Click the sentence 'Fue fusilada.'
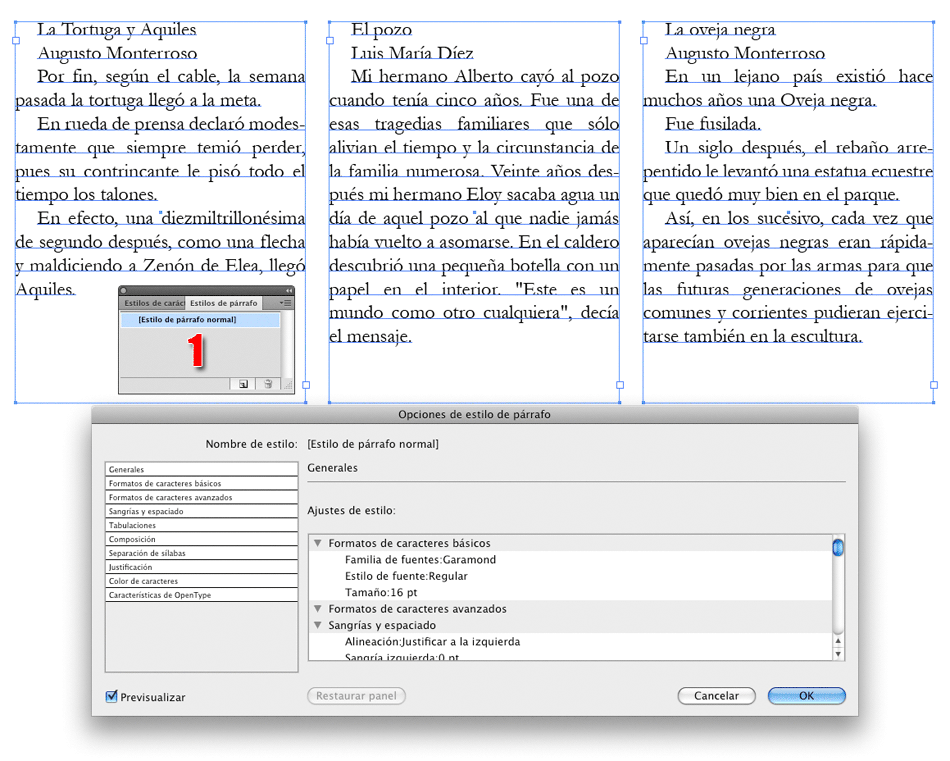This screenshot has height=761, width=950. (713, 124)
